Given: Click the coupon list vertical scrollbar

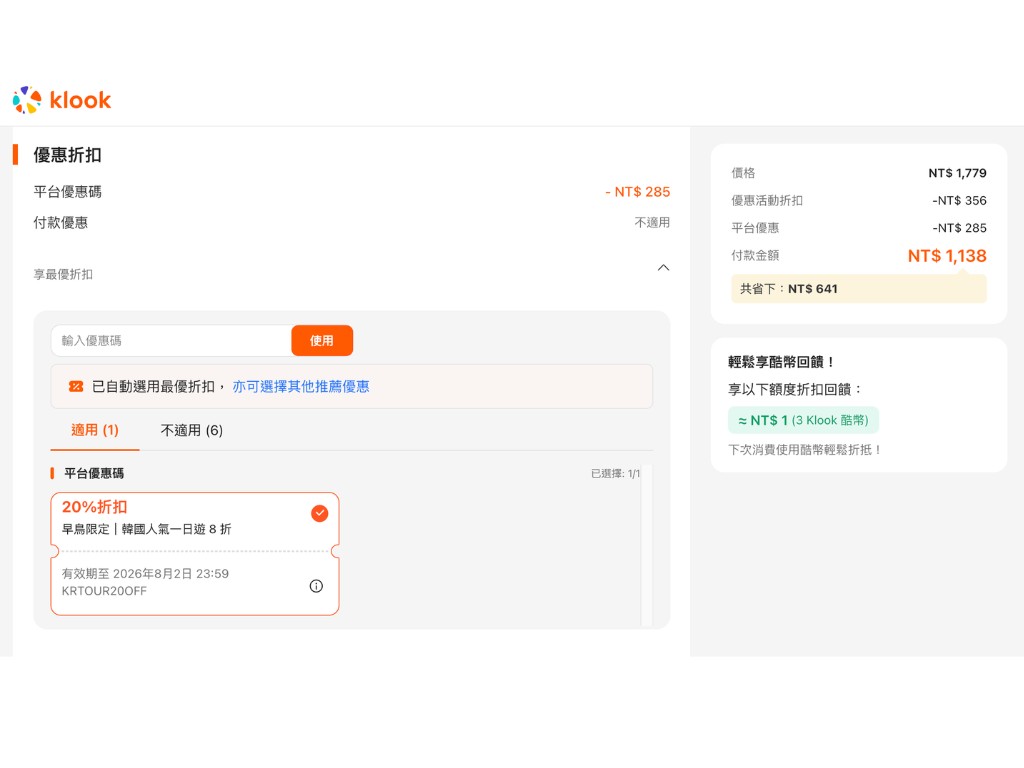Looking at the screenshot, I should click(647, 545).
